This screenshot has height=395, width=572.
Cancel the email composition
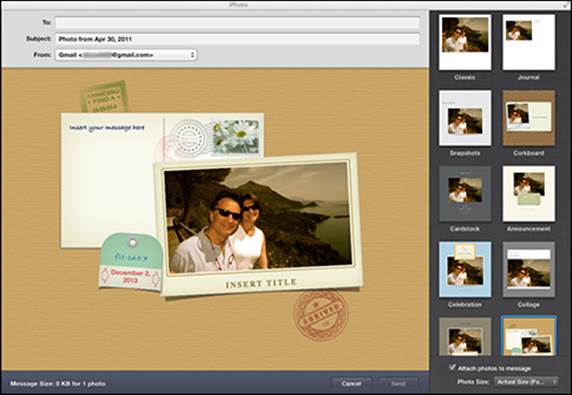pyautogui.click(x=352, y=383)
